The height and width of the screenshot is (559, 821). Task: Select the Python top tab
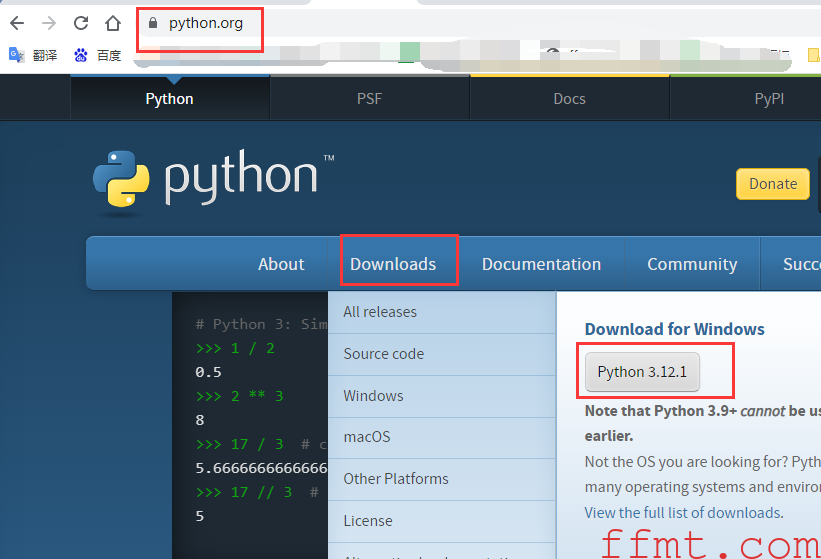[x=170, y=98]
